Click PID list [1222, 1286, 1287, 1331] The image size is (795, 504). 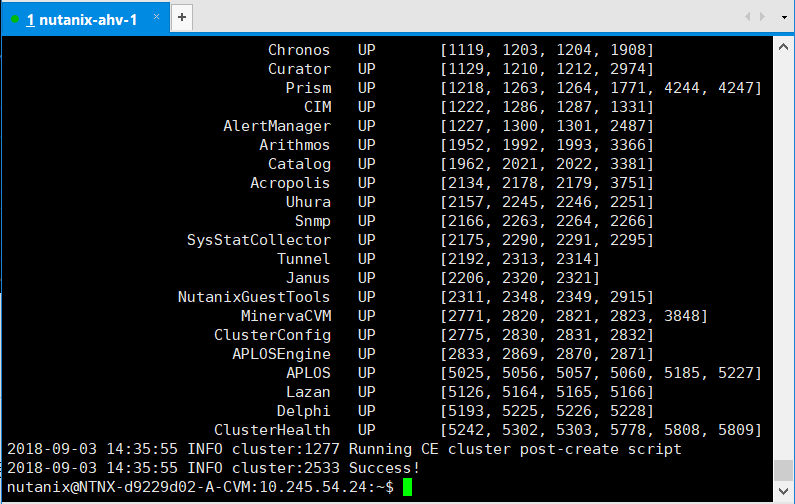547,107
